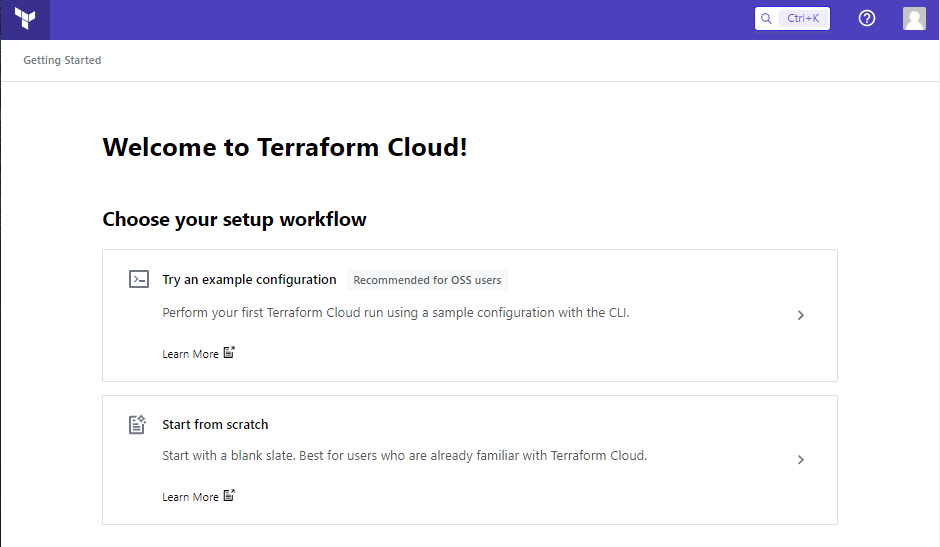Open the user avatar menu
Screen dimensions: 940x547
pyautogui.click(x=914, y=19)
